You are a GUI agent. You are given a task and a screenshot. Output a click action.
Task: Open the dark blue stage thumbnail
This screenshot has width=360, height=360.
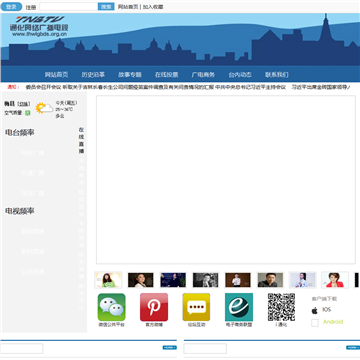tap(173, 280)
